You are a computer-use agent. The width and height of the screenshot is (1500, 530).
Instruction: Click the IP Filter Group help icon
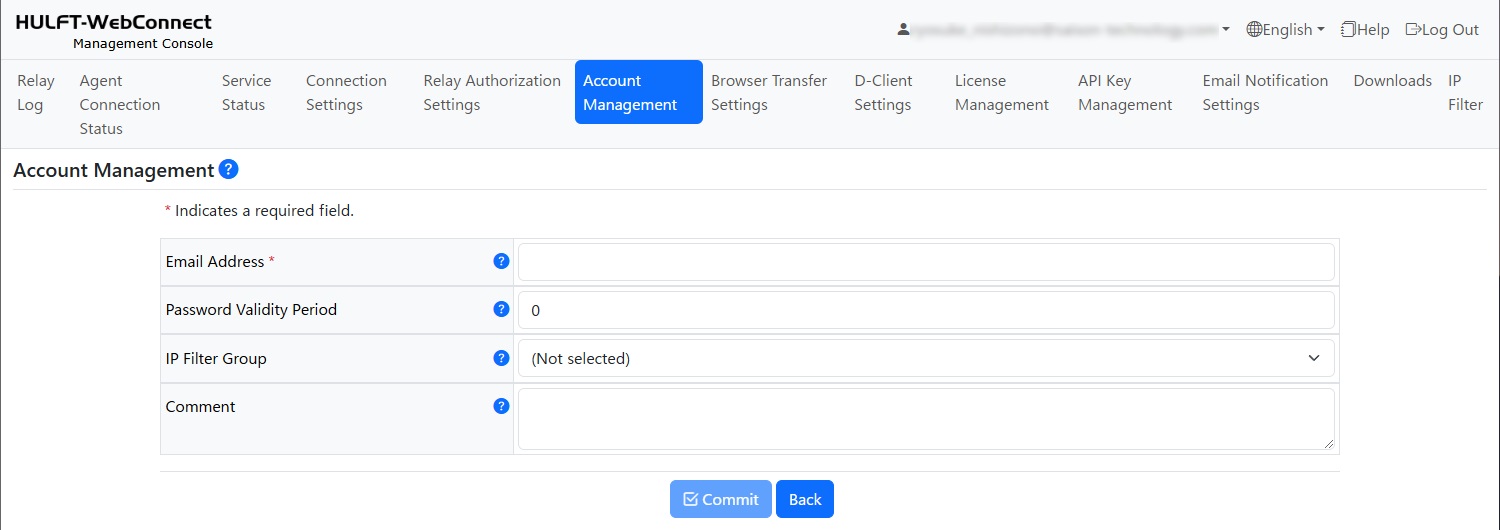click(502, 358)
